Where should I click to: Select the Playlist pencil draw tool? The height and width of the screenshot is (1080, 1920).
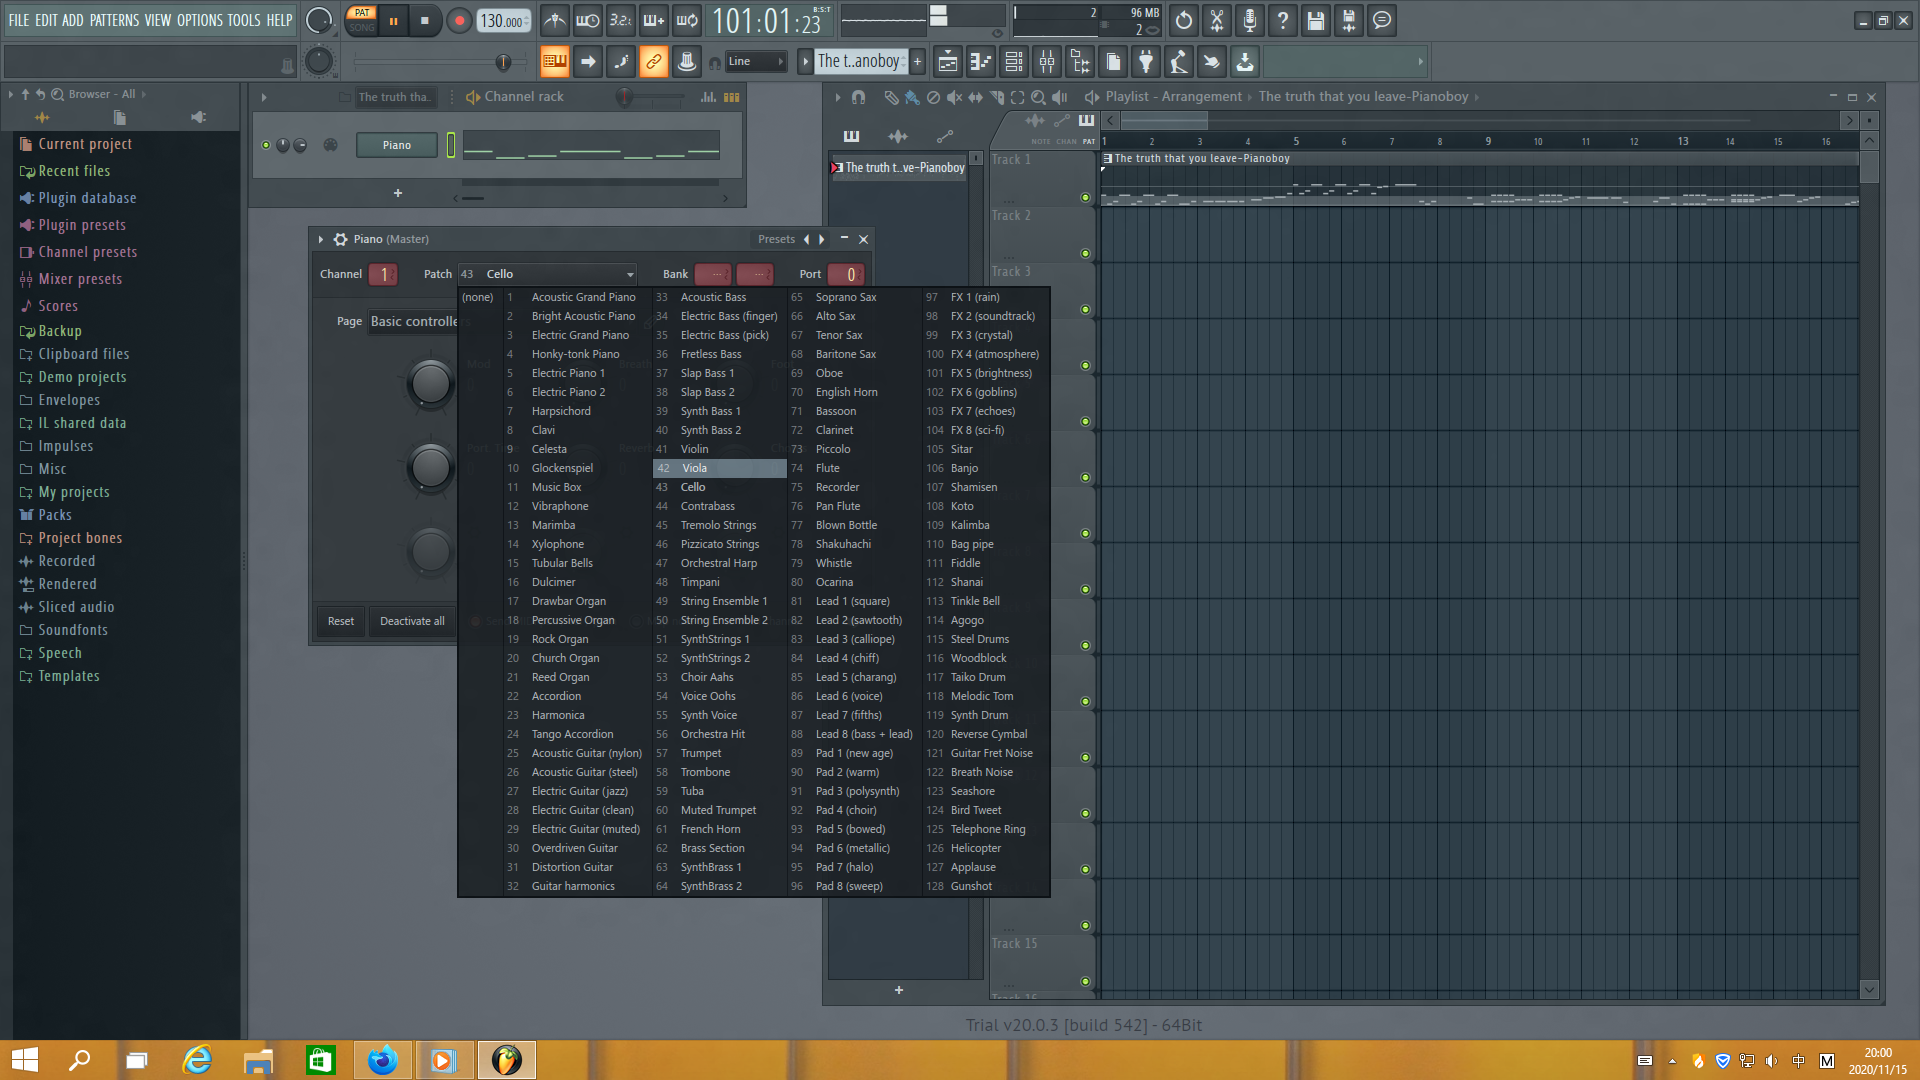pyautogui.click(x=891, y=97)
